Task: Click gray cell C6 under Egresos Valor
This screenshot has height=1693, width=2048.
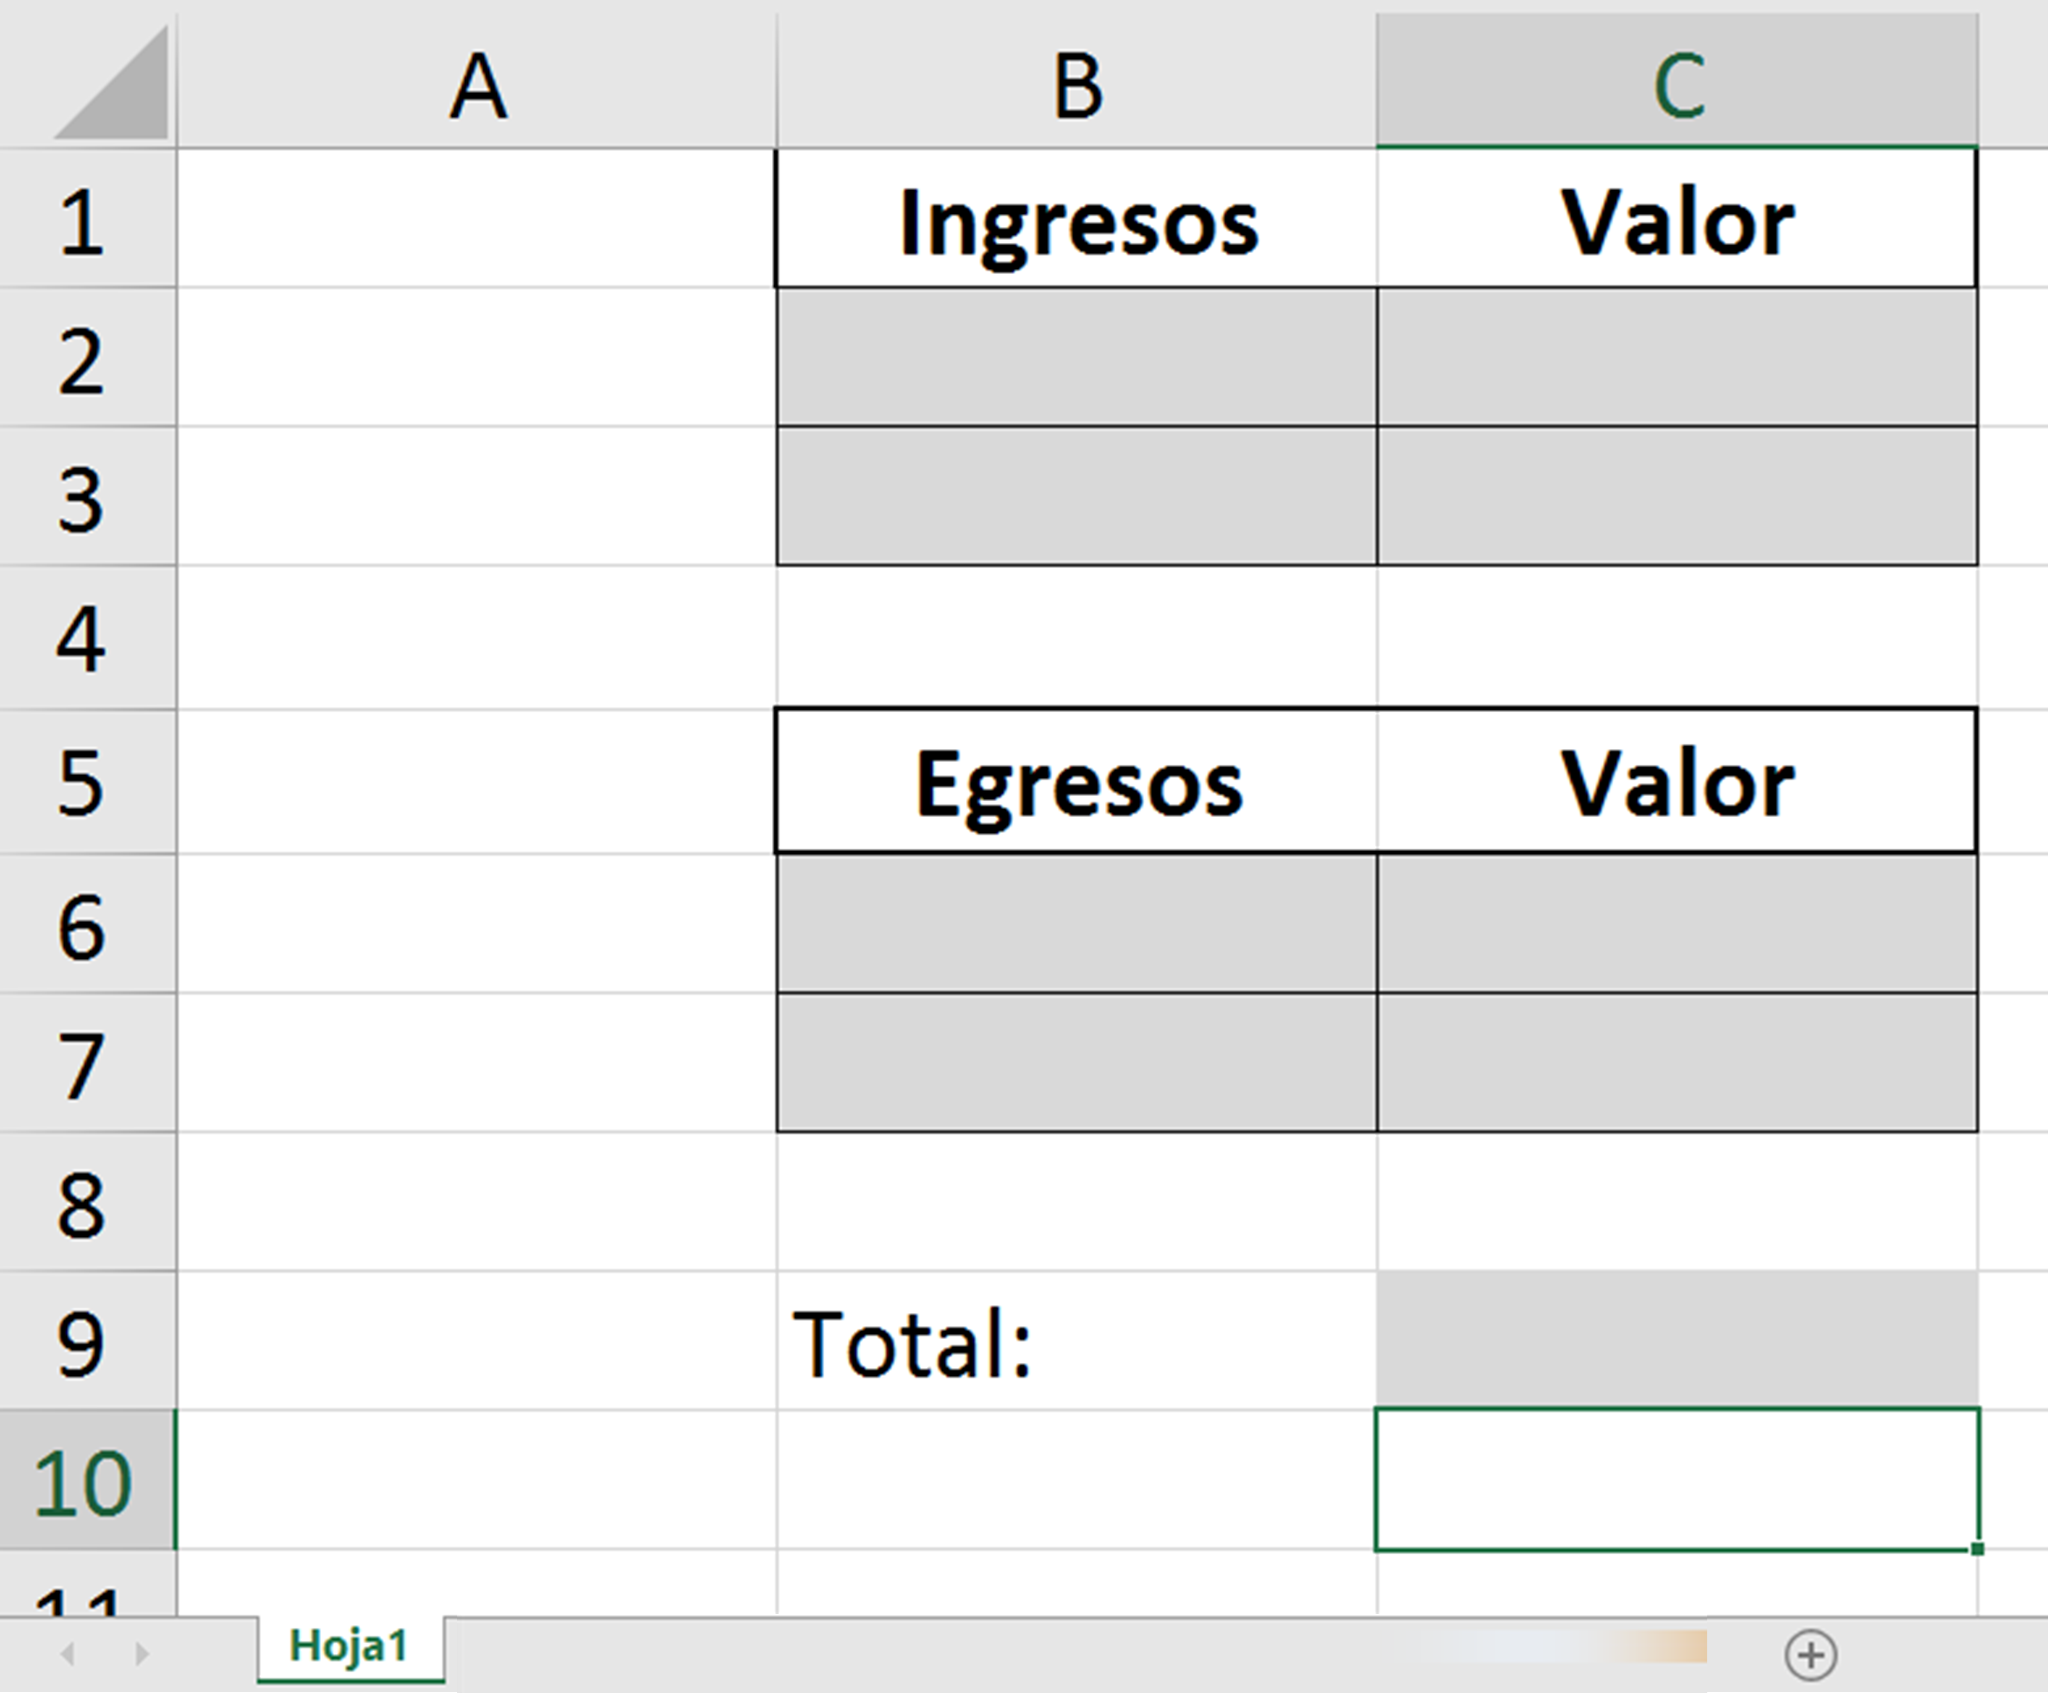Action: [1677, 923]
